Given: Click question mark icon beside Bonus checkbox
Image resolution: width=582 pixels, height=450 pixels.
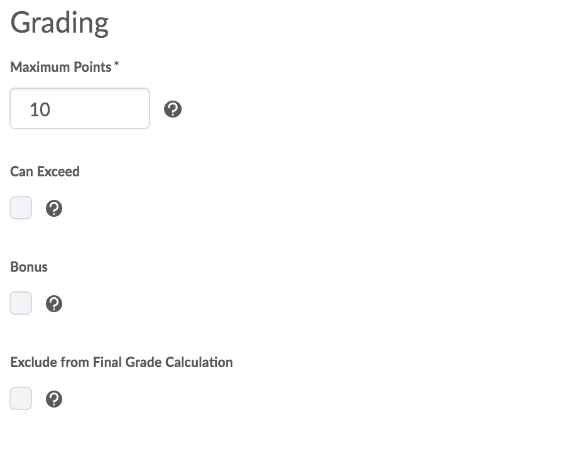Looking at the screenshot, I should coord(54,304).
